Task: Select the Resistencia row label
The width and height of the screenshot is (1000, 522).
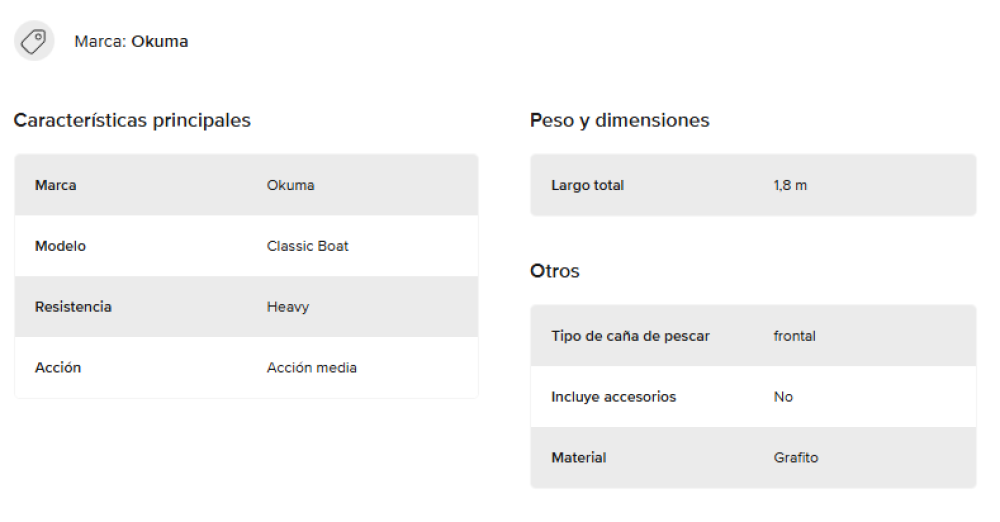Action: (73, 307)
